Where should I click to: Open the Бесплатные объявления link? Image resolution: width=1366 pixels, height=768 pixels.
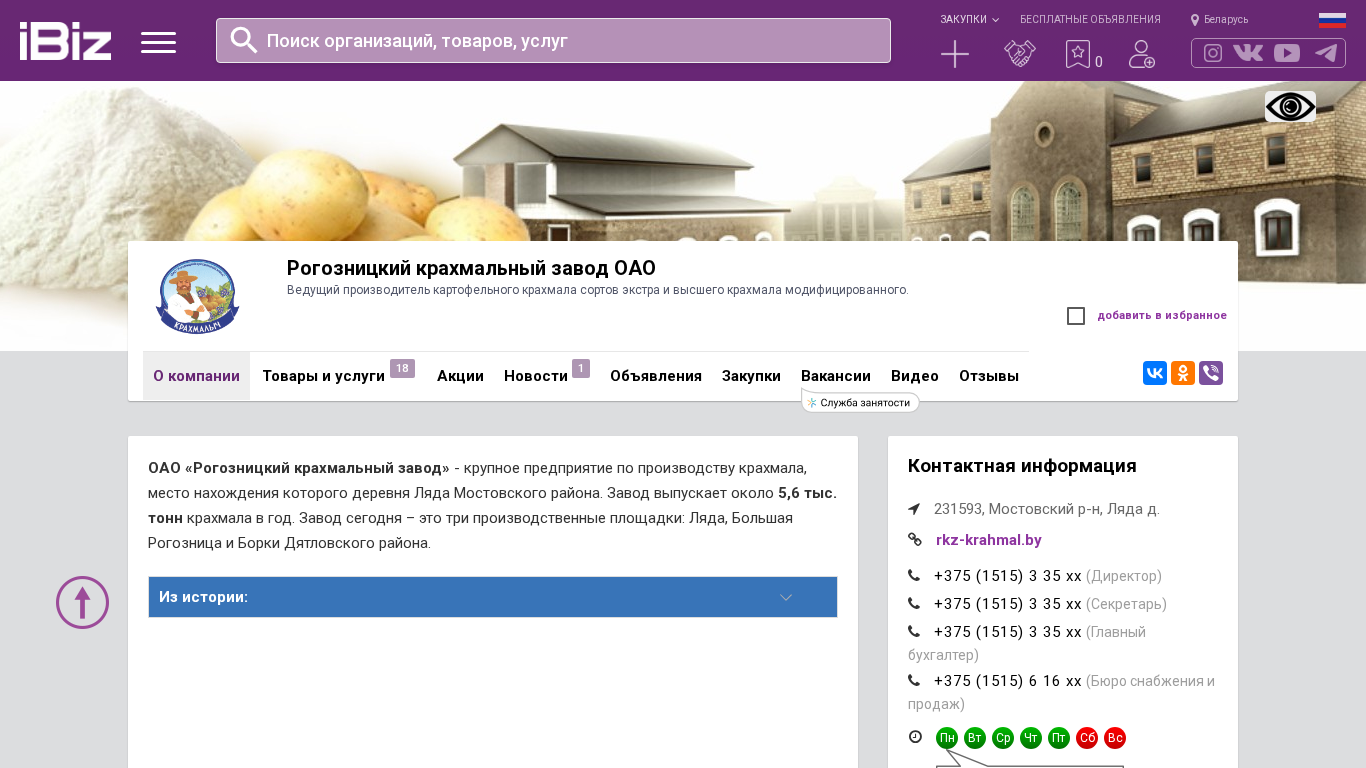pyautogui.click(x=1090, y=20)
